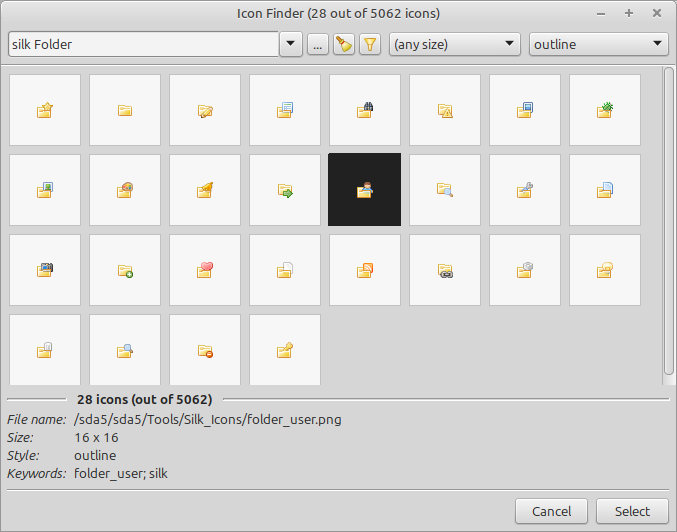Click the '...' browse button
677x532 pixels.
pos(318,44)
